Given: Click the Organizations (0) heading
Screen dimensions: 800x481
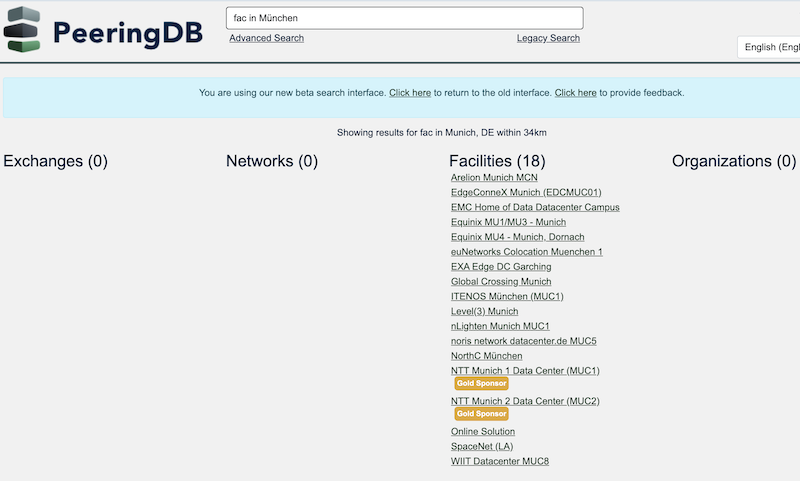Looking at the screenshot, I should point(734,161).
